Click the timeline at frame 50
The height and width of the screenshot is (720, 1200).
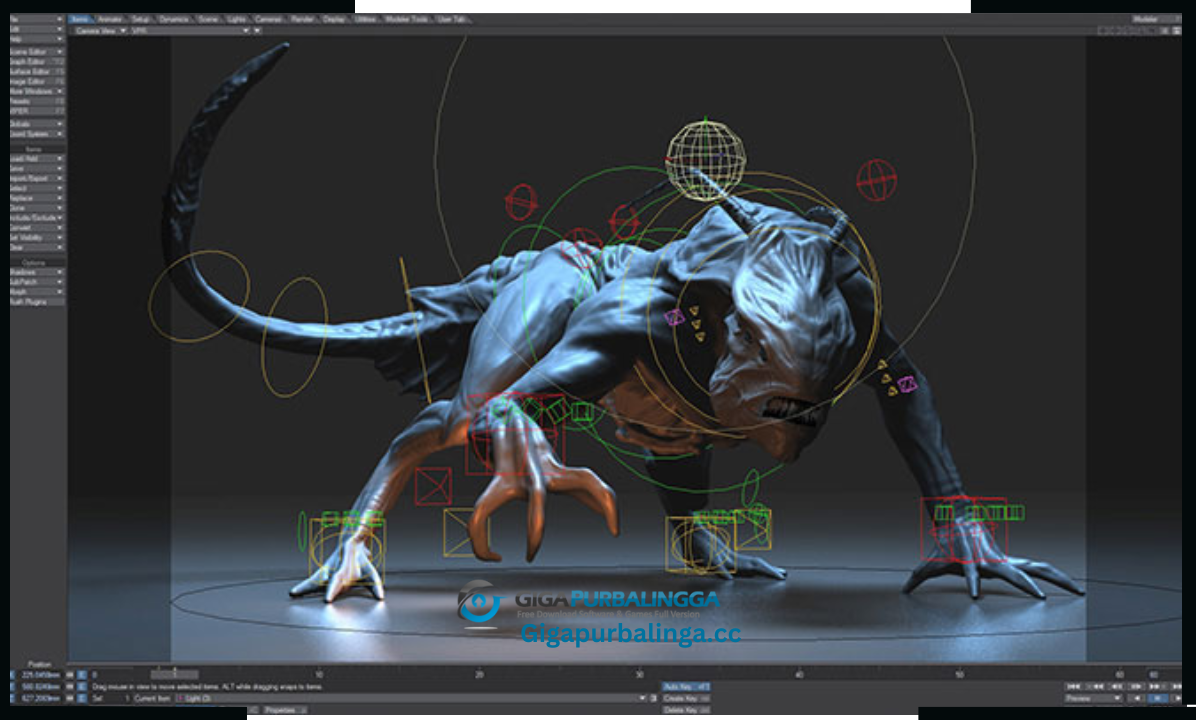tap(958, 675)
